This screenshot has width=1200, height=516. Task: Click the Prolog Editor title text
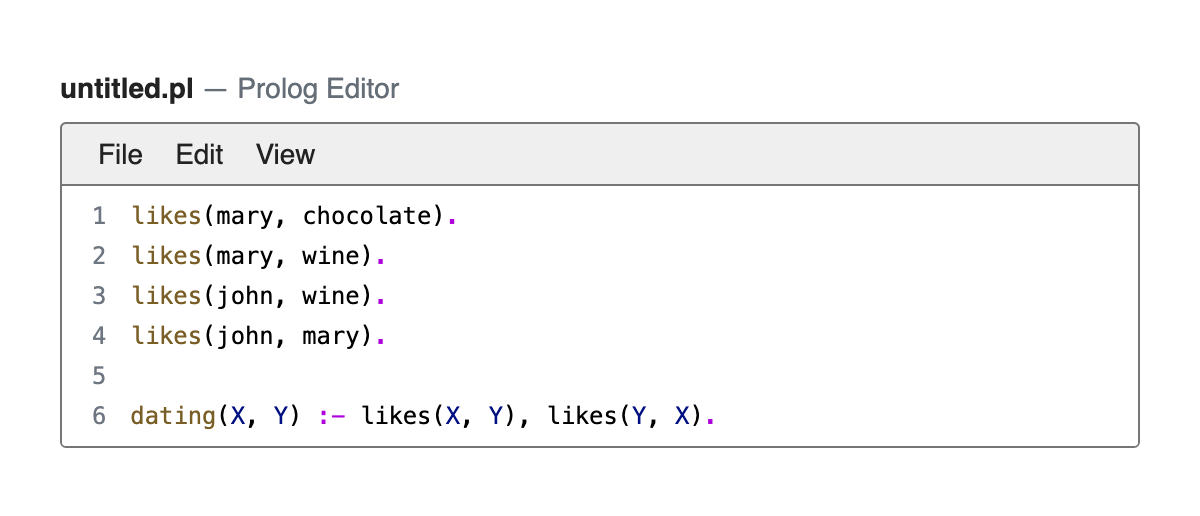point(318,89)
